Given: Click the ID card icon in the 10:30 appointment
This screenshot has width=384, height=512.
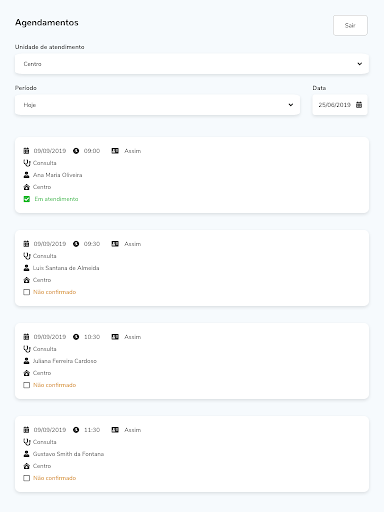Looking at the screenshot, I should 115,337.
